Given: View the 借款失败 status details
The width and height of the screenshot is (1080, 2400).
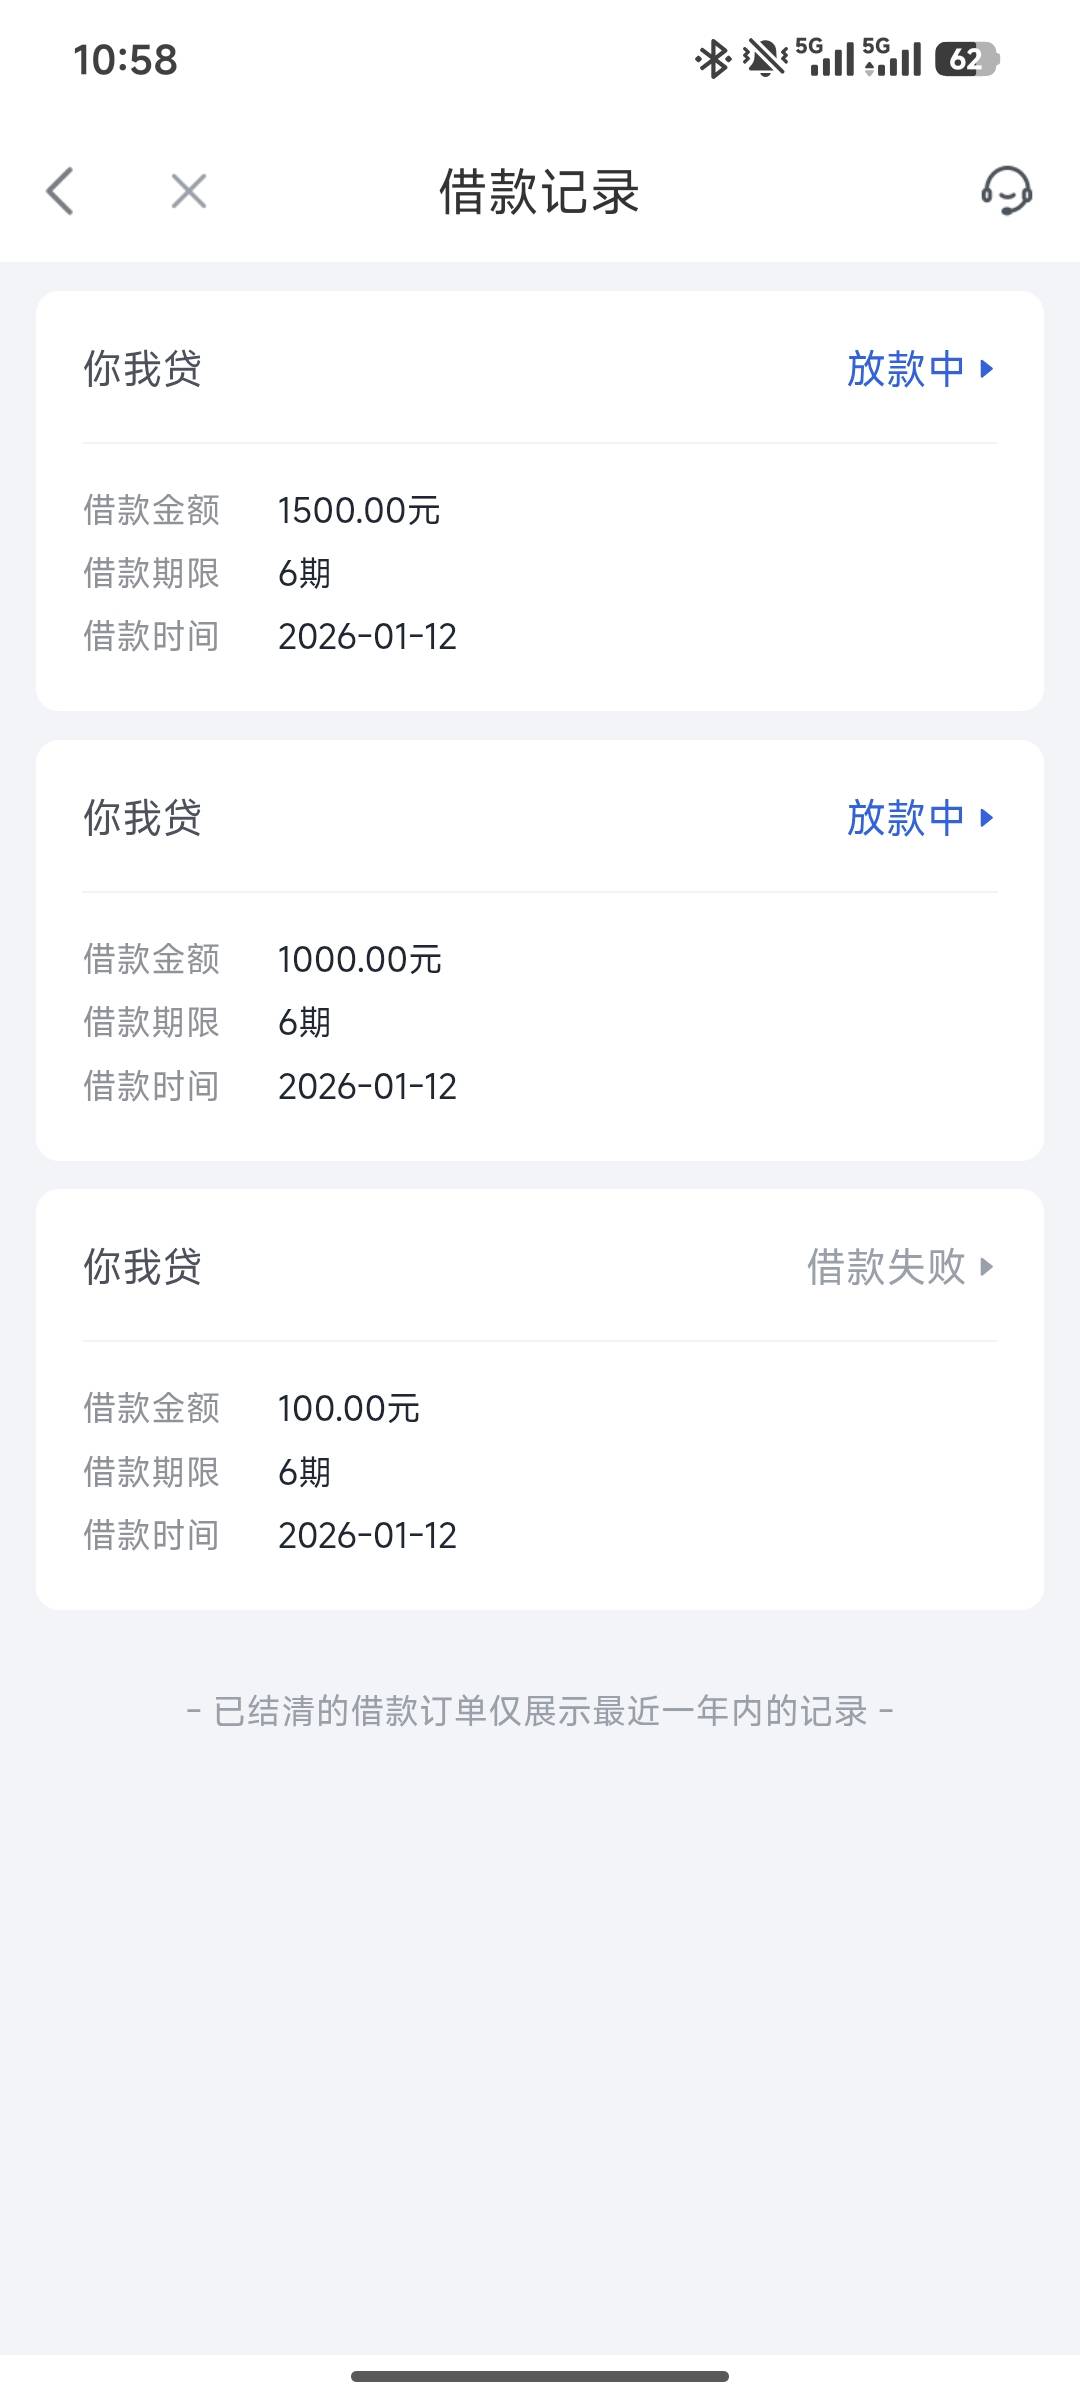Looking at the screenshot, I should click(885, 1267).
